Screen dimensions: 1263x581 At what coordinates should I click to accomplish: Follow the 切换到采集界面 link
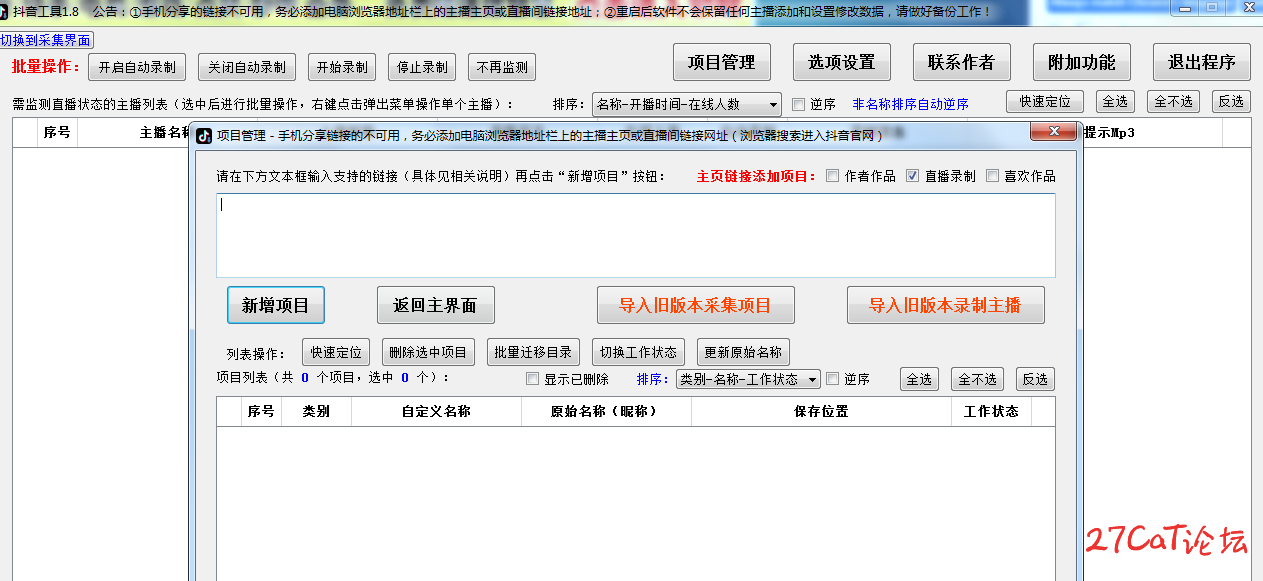coord(46,40)
